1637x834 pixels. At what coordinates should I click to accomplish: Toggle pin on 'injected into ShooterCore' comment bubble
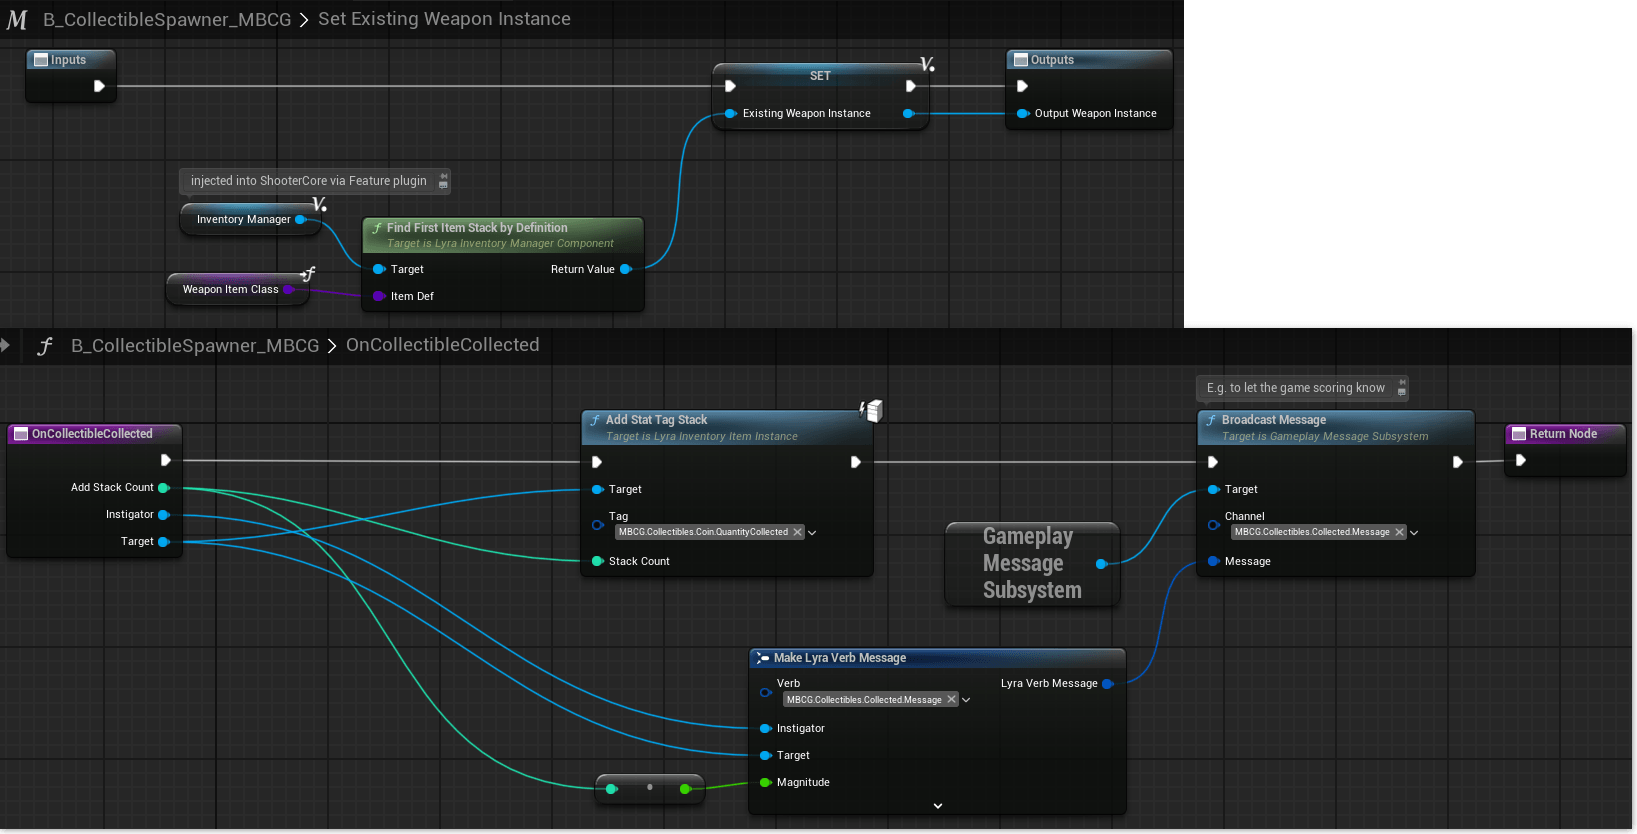point(443,181)
